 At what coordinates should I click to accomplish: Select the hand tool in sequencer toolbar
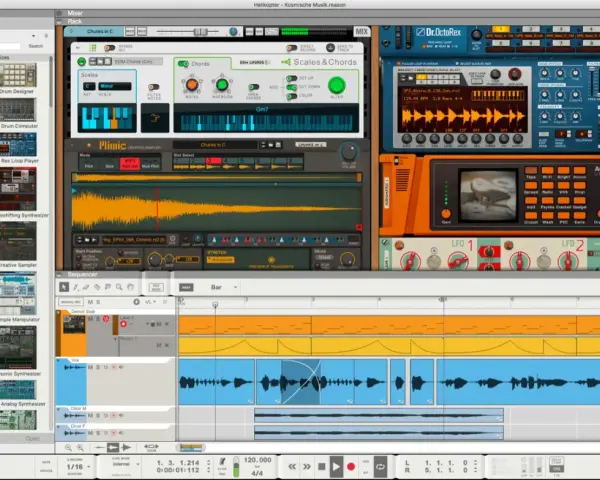130,287
